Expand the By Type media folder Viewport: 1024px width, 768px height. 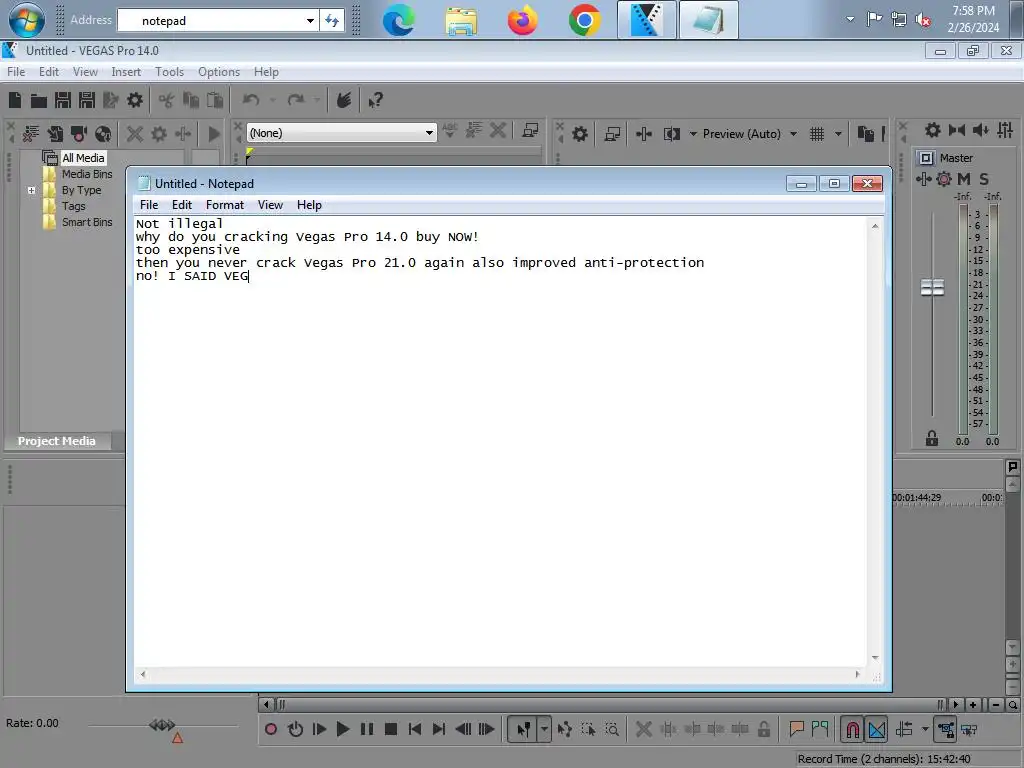(x=31, y=190)
